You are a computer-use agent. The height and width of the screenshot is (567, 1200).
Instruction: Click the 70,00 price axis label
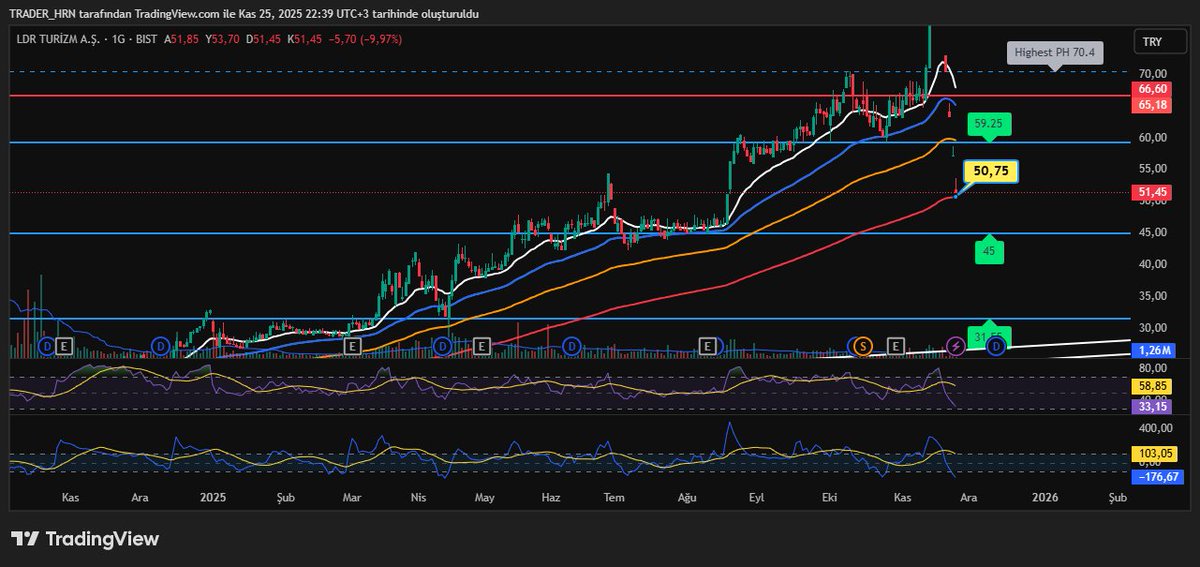coord(1152,74)
